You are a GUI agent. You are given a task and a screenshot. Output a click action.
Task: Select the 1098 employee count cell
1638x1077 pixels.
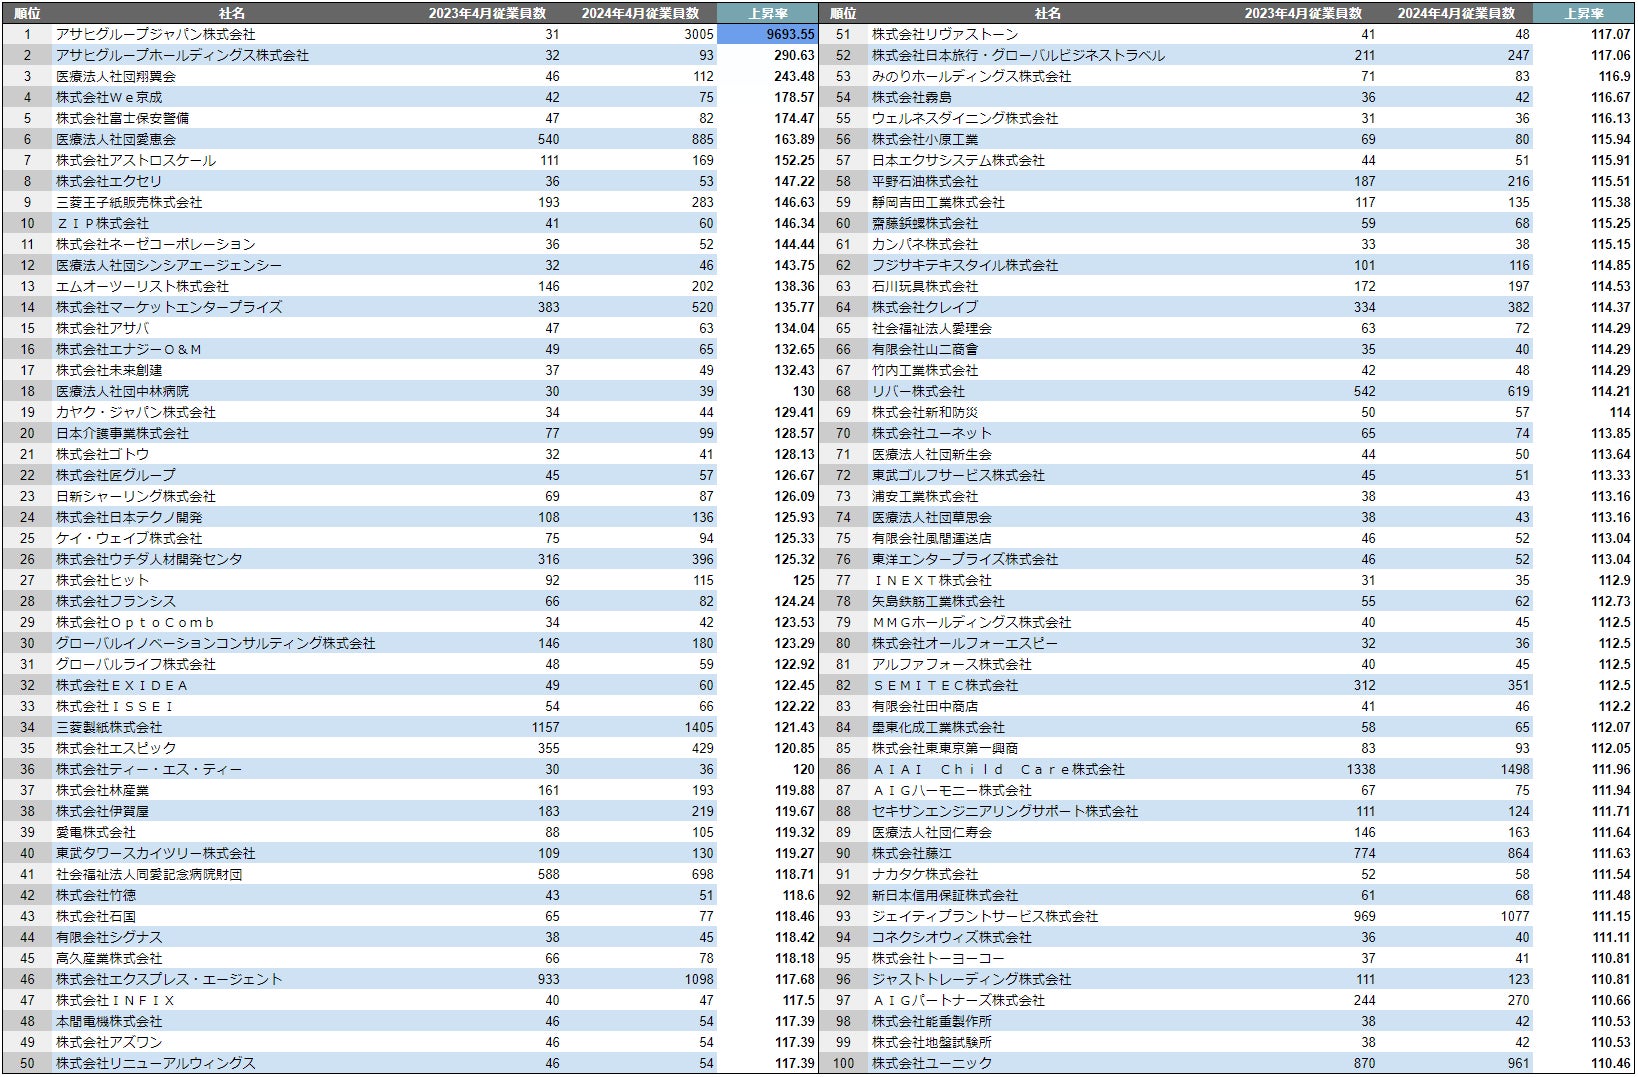tap(699, 979)
